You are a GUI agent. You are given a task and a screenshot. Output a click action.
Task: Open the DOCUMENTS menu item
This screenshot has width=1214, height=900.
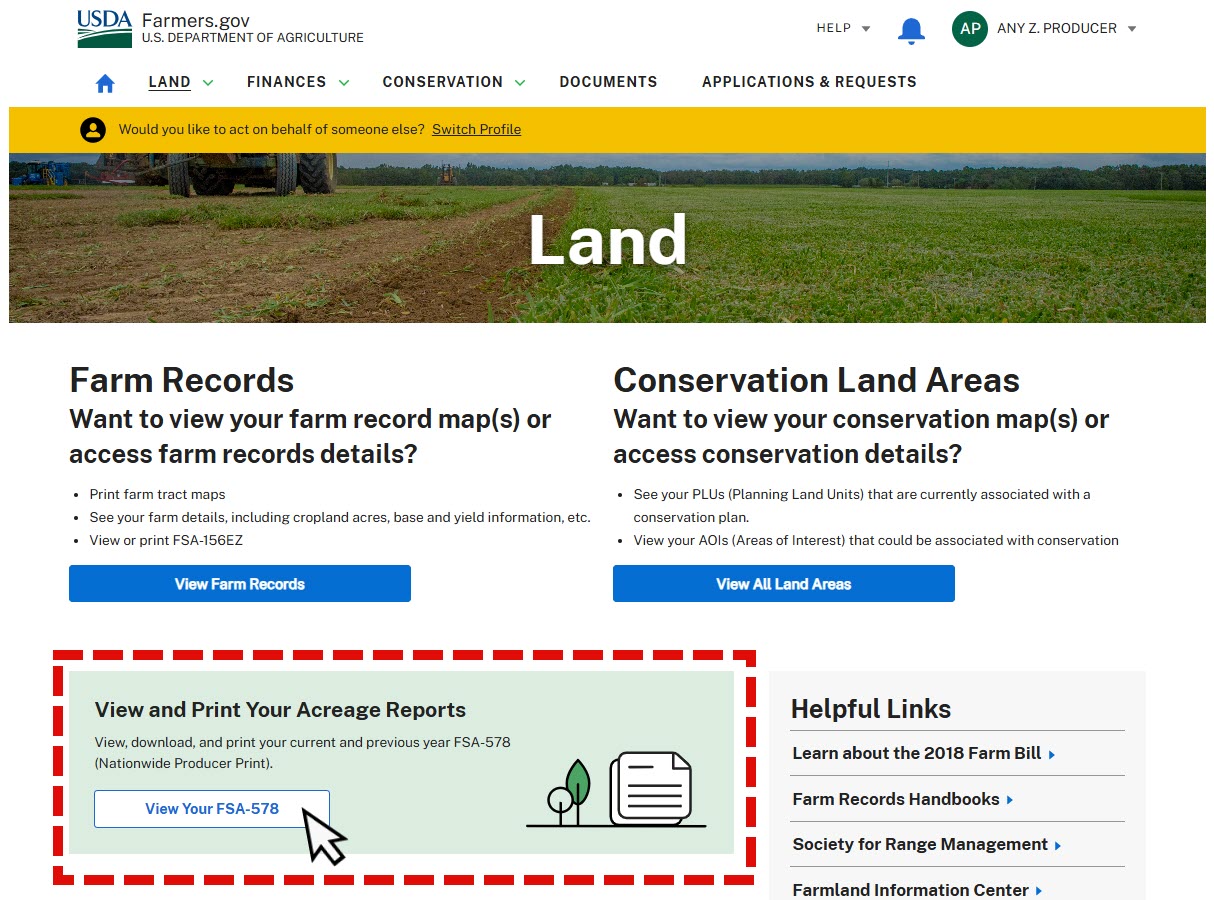[x=608, y=82]
